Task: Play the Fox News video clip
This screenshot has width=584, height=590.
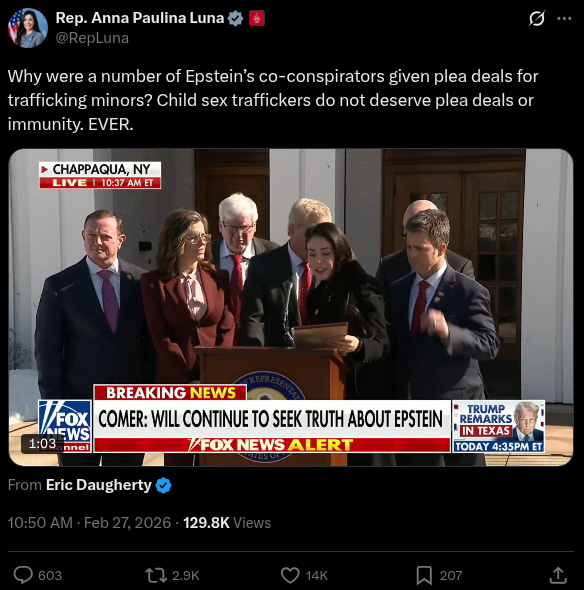Action: (x=291, y=307)
